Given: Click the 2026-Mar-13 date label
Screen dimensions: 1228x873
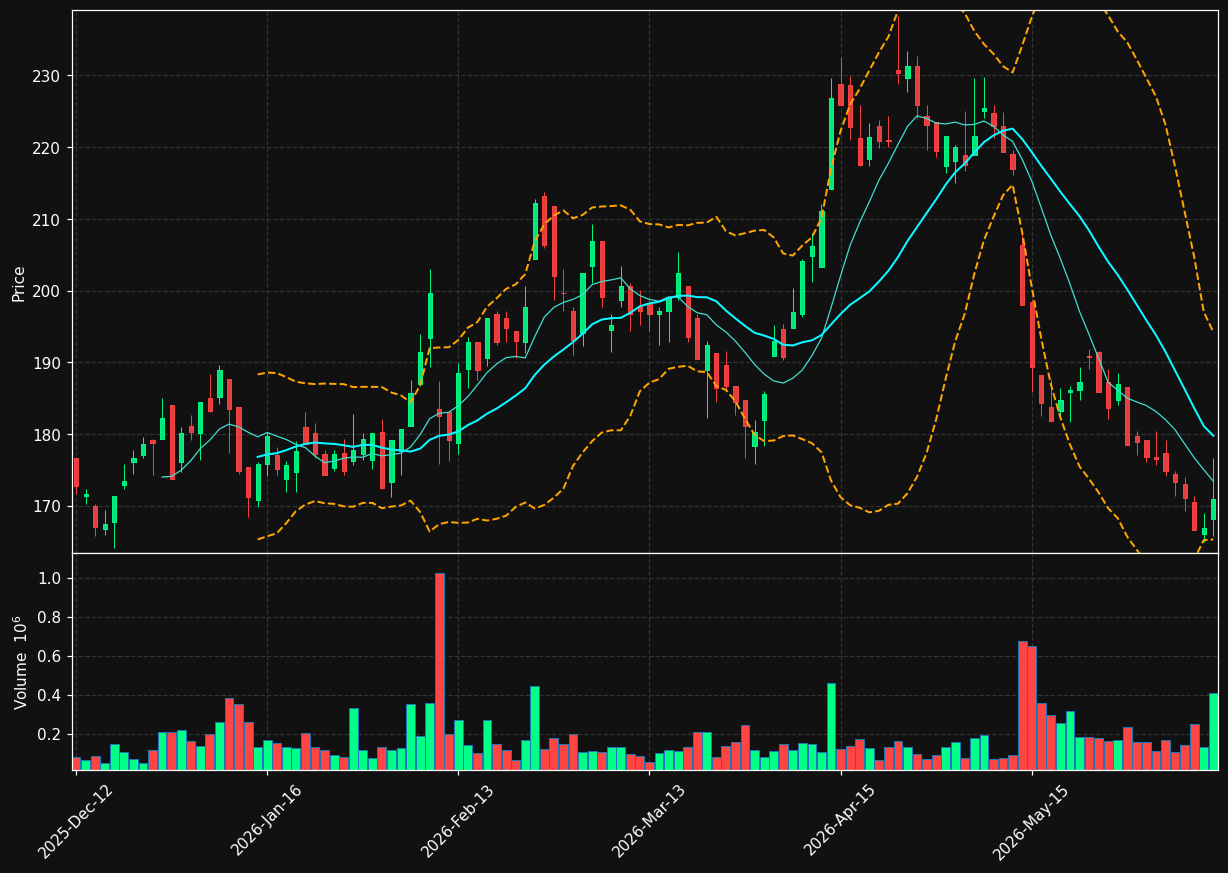Looking at the screenshot, I should tap(649, 821).
